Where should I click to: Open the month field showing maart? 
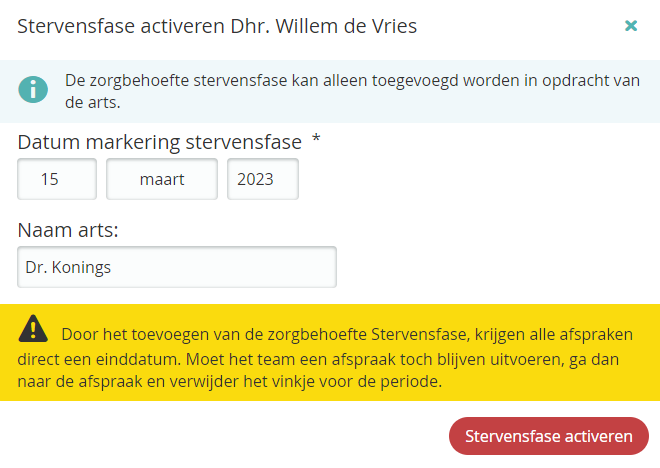(162, 180)
